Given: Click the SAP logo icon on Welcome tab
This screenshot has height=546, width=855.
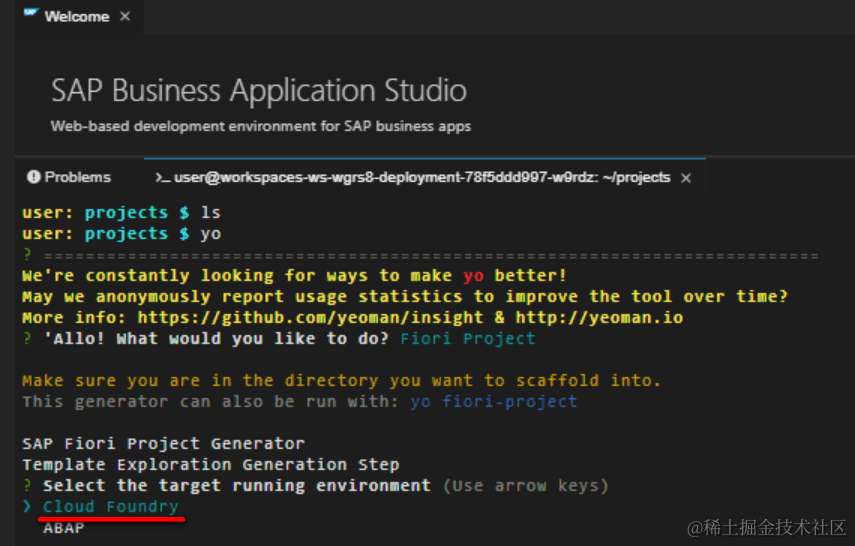Looking at the screenshot, I should coord(31,14).
